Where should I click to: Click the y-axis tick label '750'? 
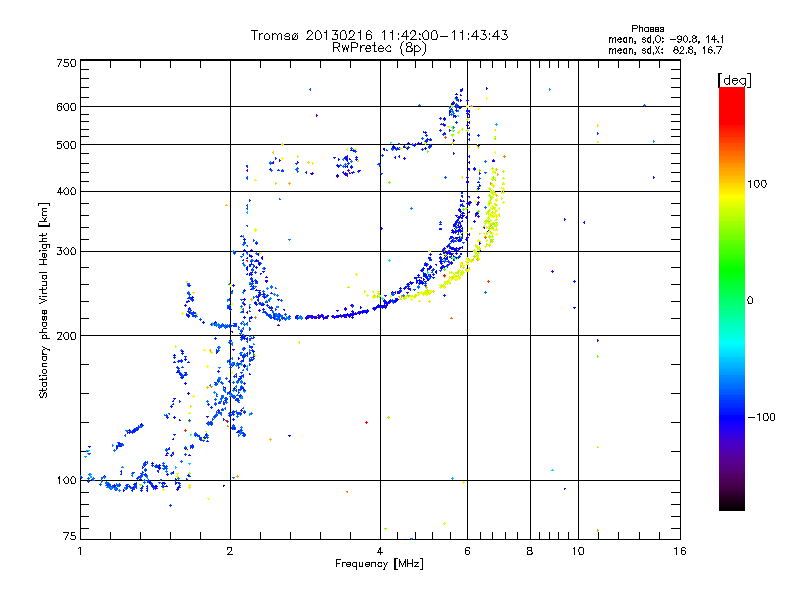(x=66, y=63)
